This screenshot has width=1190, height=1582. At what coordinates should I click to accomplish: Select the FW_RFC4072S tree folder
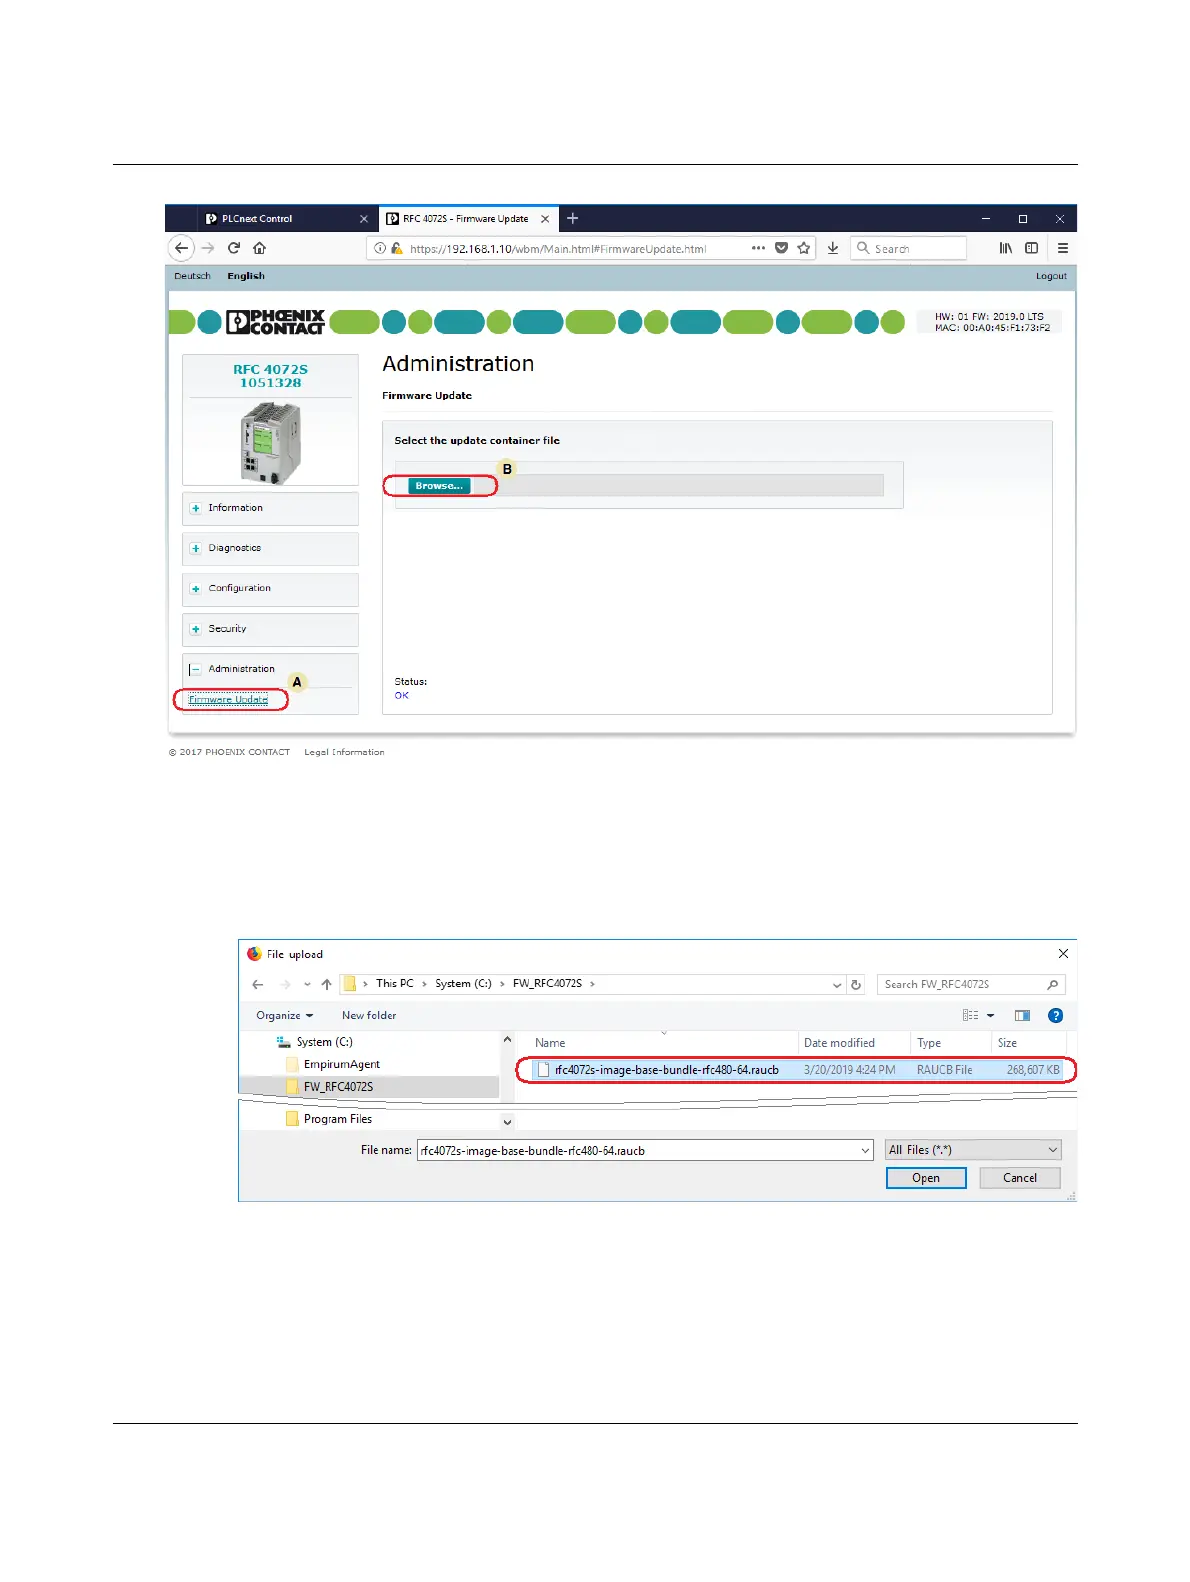coord(338,1087)
